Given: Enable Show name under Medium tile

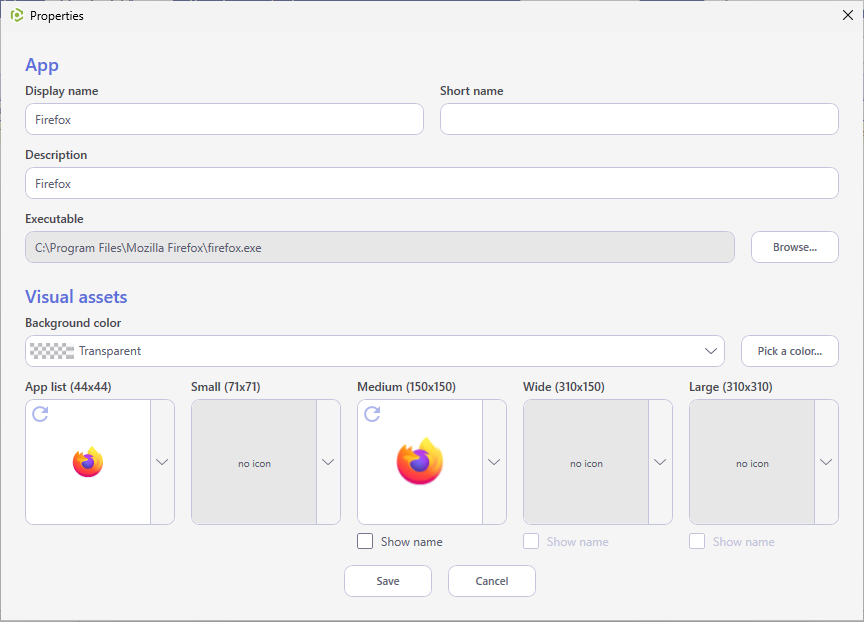Looking at the screenshot, I should [365, 542].
